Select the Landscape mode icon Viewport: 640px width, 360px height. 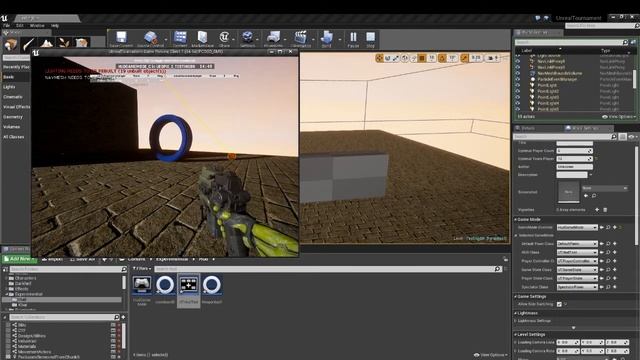(x=46, y=43)
